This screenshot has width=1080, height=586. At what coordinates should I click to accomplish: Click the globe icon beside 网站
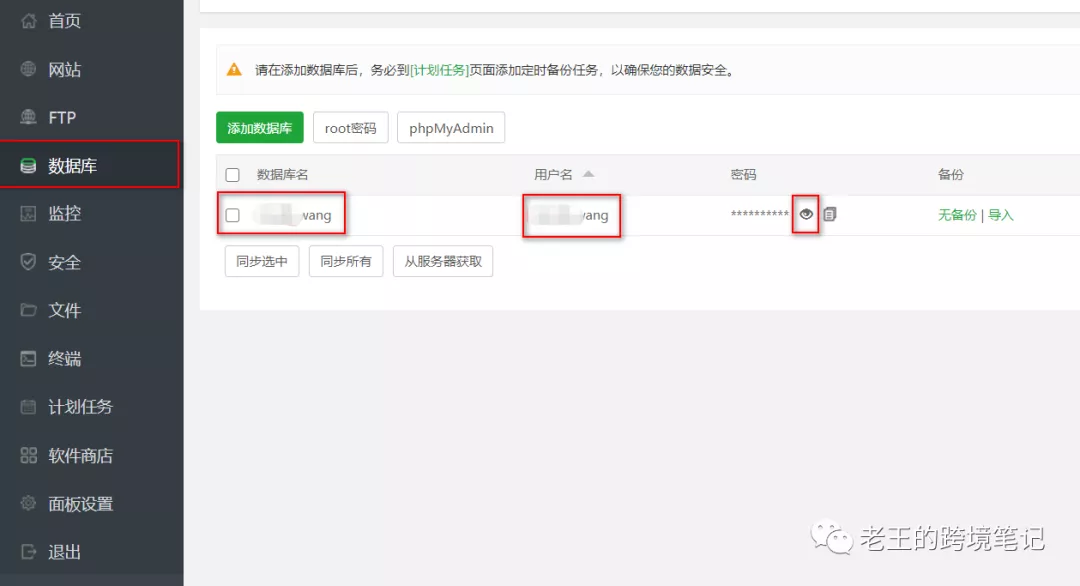coord(28,69)
